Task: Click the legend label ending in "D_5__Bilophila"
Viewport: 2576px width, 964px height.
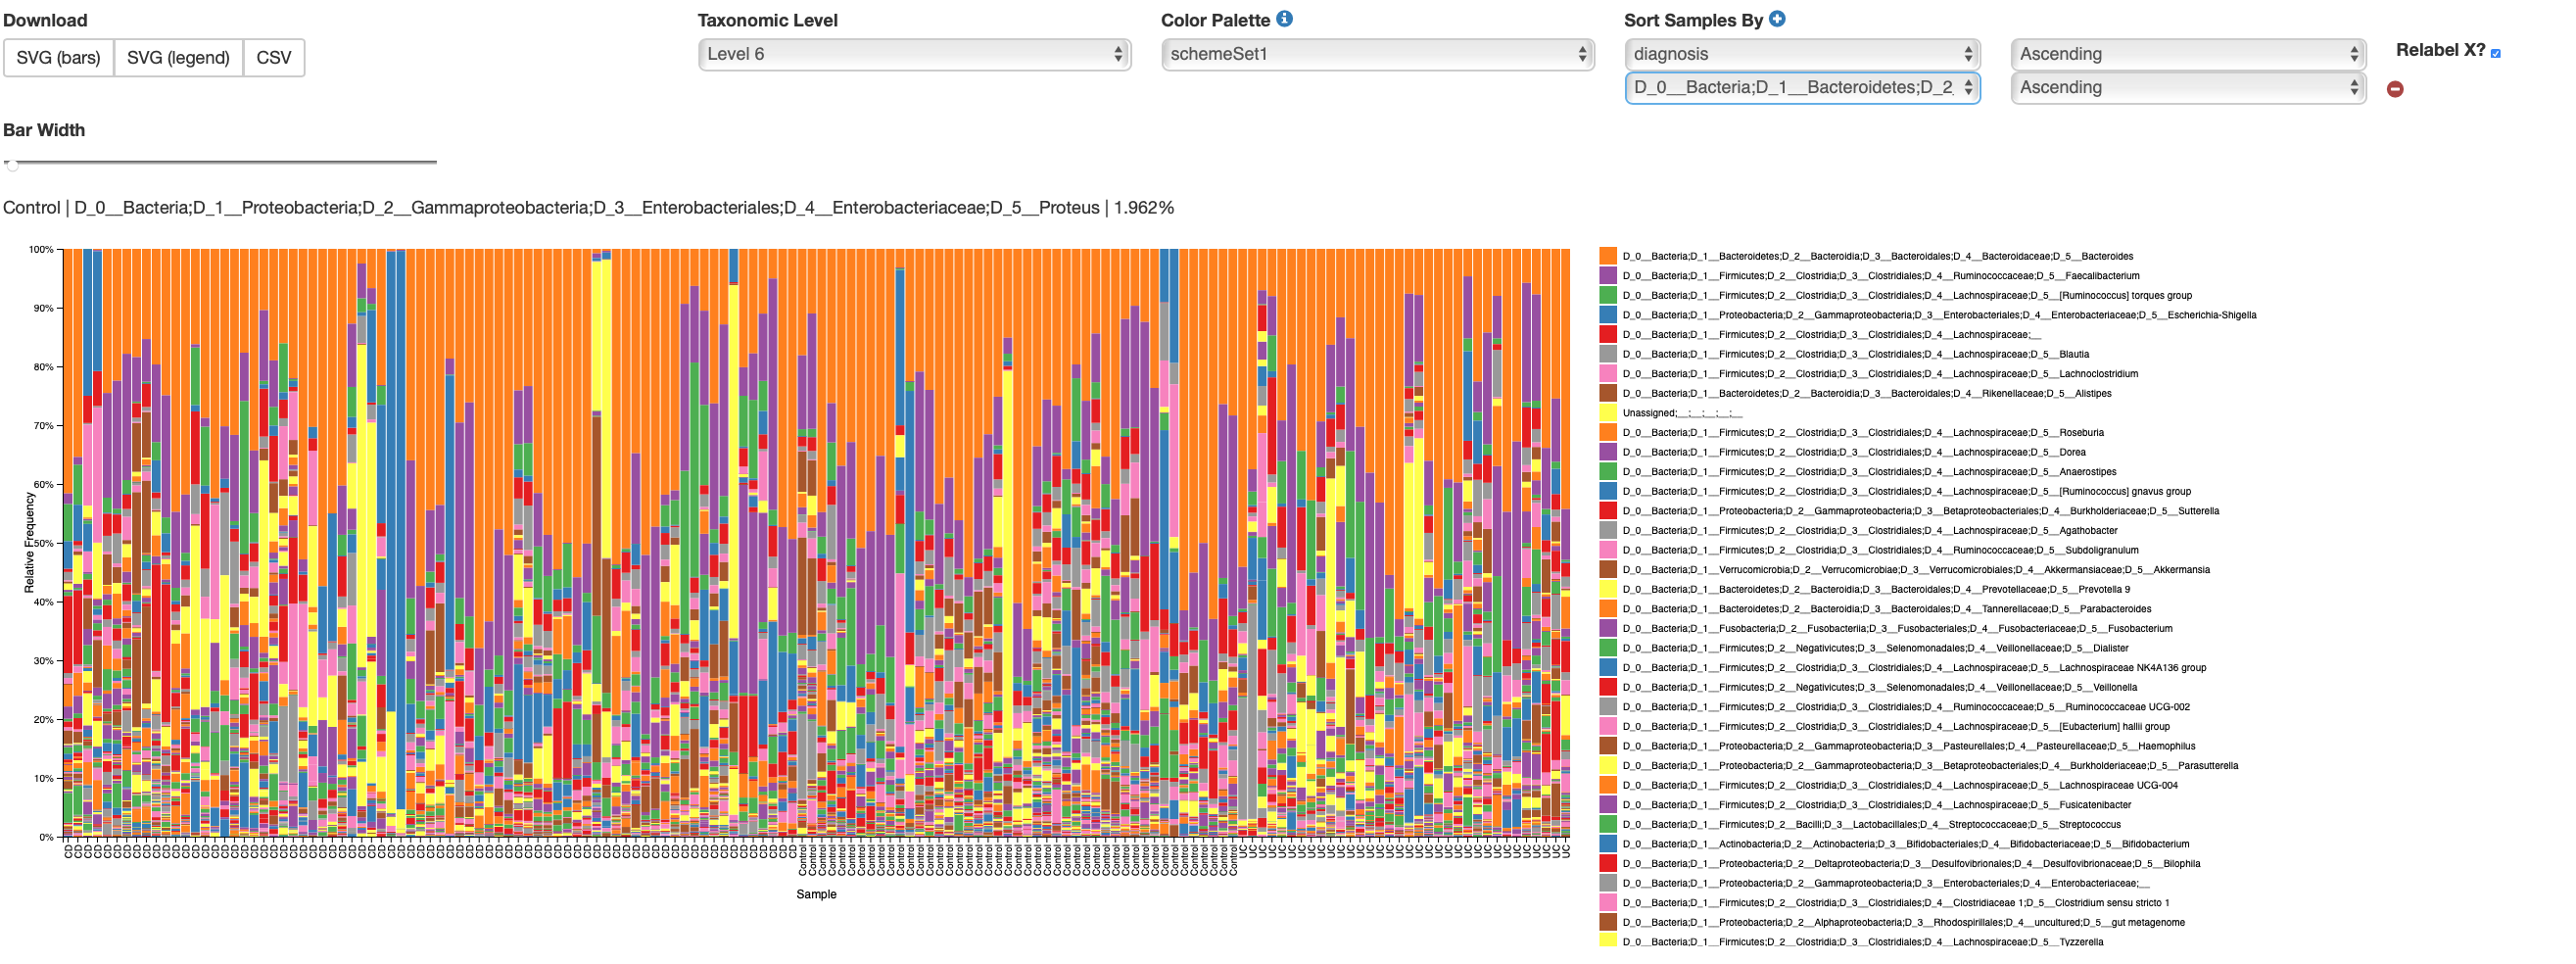Action: click(x=1912, y=864)
